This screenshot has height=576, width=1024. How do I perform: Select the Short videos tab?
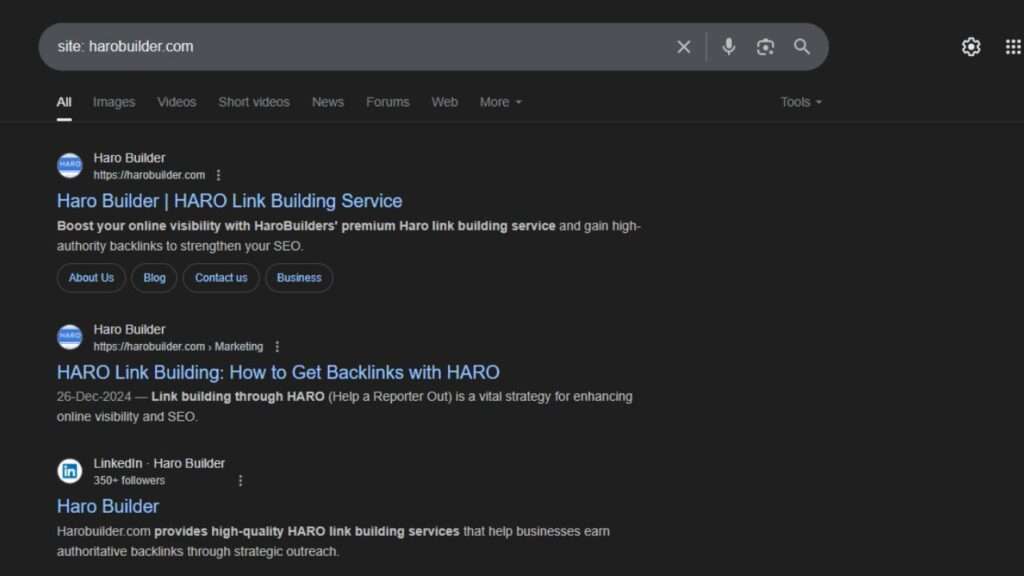click(x=254, y=102)
